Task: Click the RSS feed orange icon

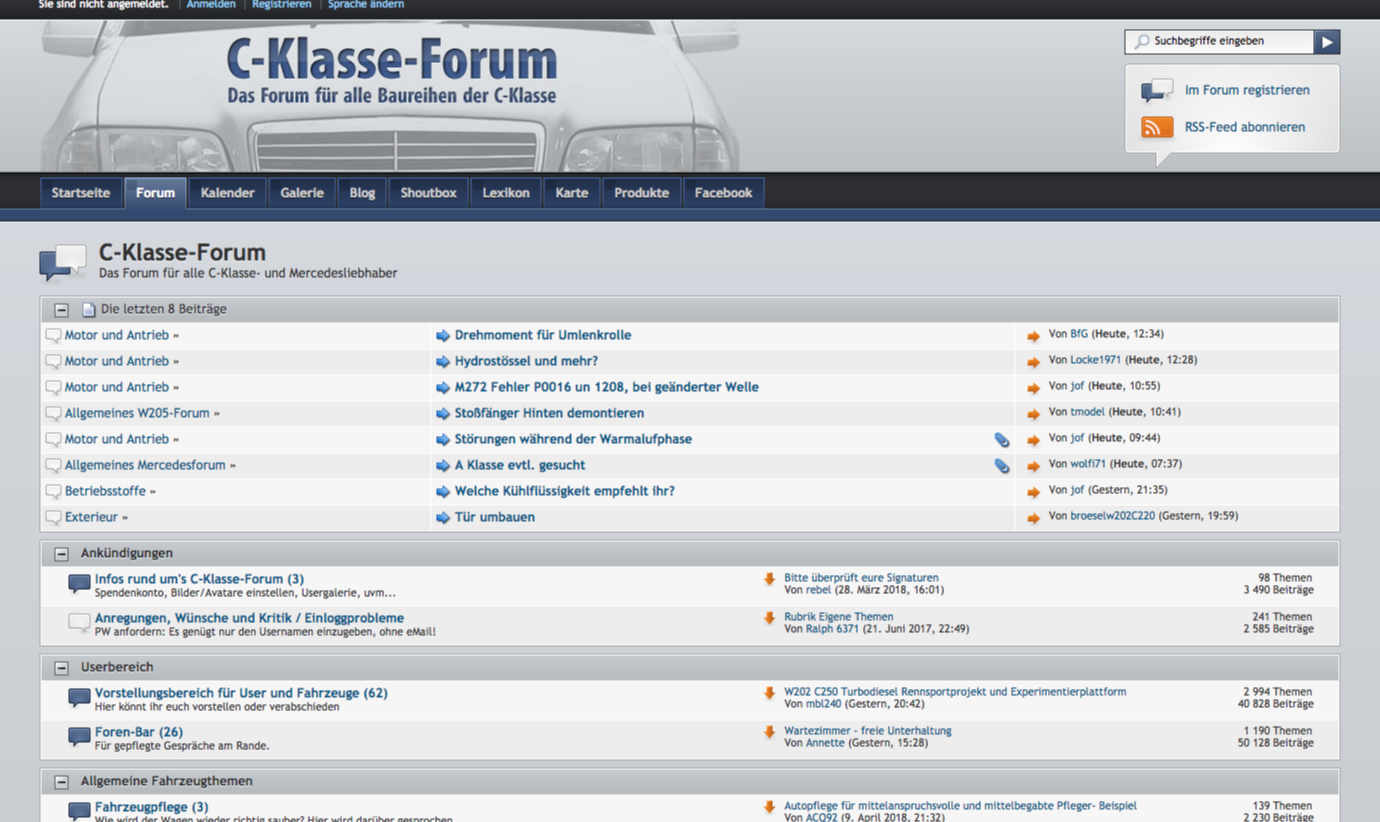Action: (x=1157, y=127)
